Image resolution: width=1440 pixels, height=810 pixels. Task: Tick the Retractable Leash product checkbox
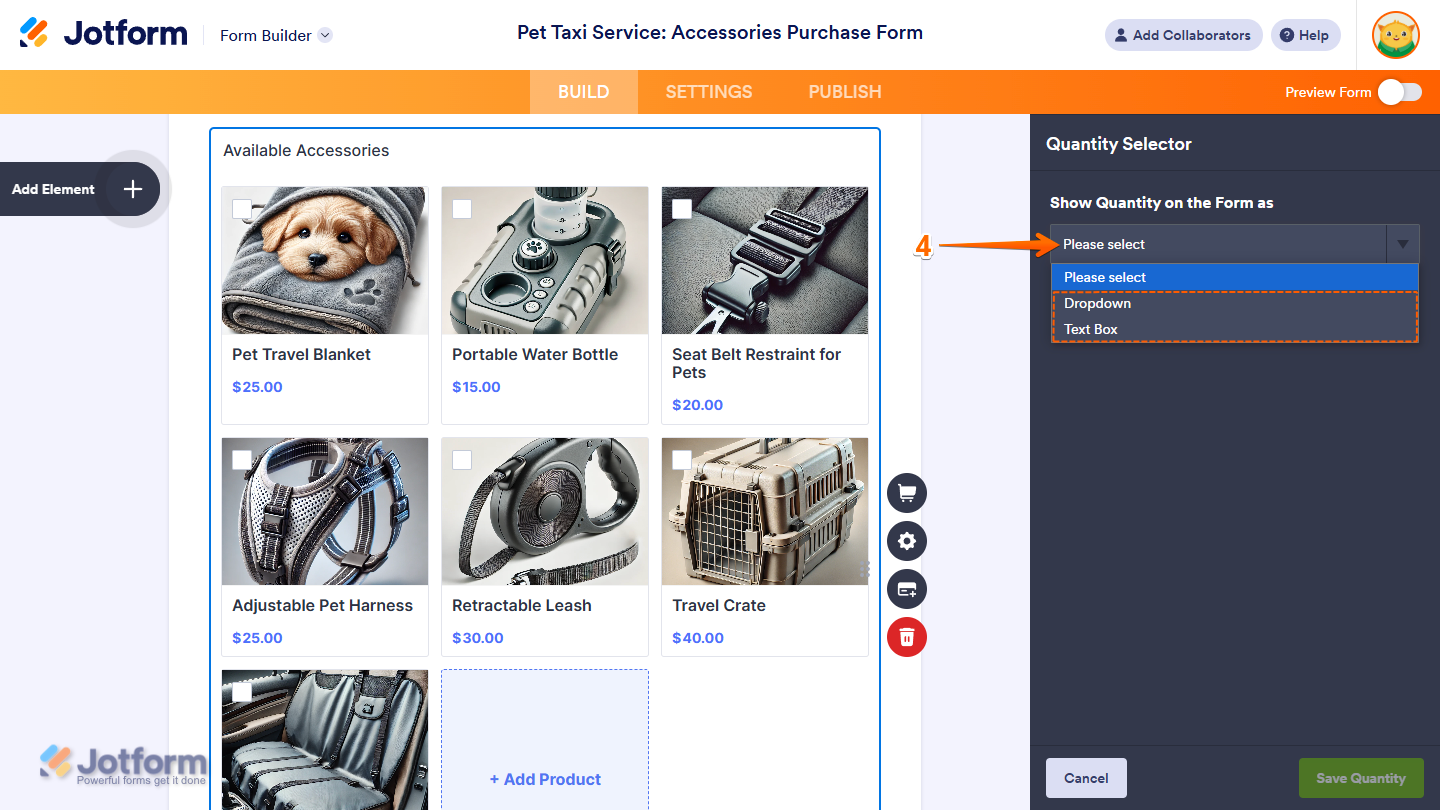pyautogui.click(x=462, y=459)
